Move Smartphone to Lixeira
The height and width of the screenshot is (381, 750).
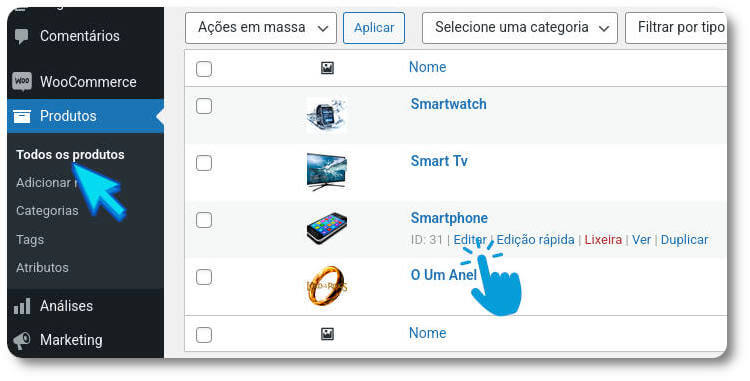point(603,239)
